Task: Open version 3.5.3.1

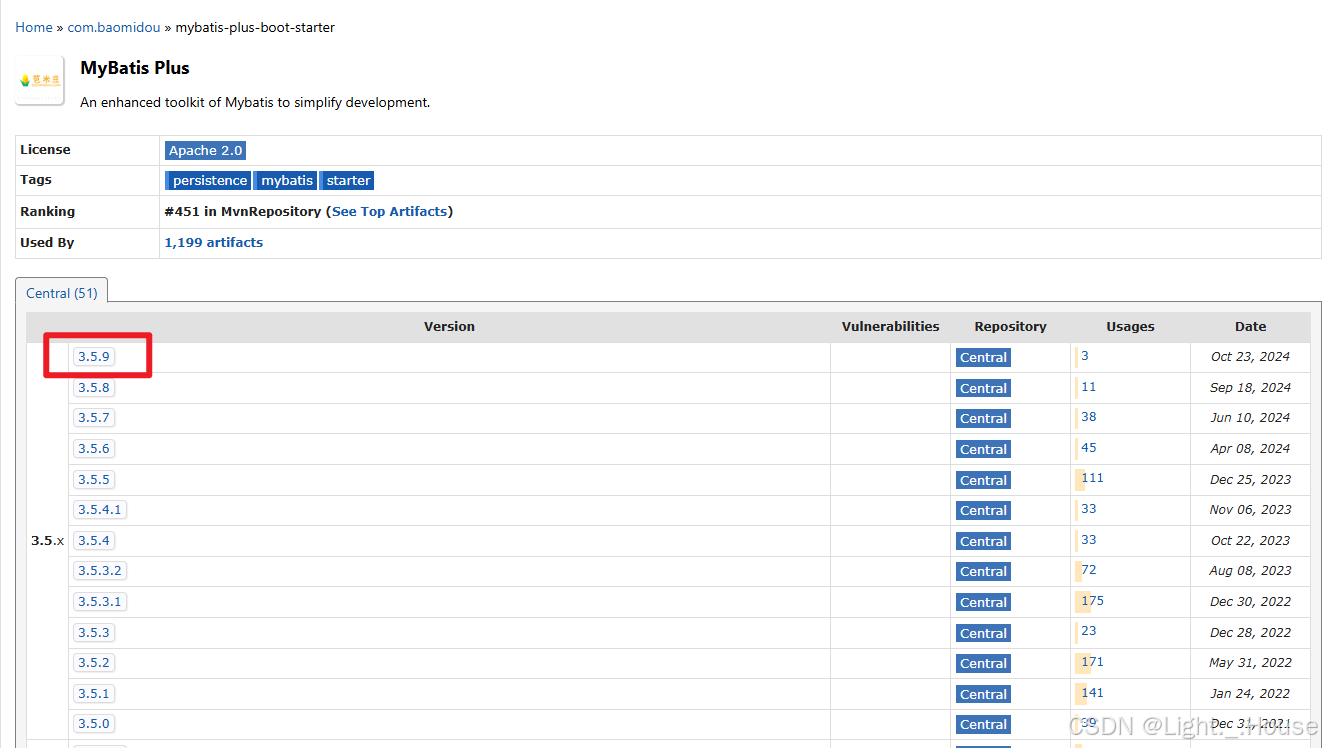Action: (x=100, y=602)
